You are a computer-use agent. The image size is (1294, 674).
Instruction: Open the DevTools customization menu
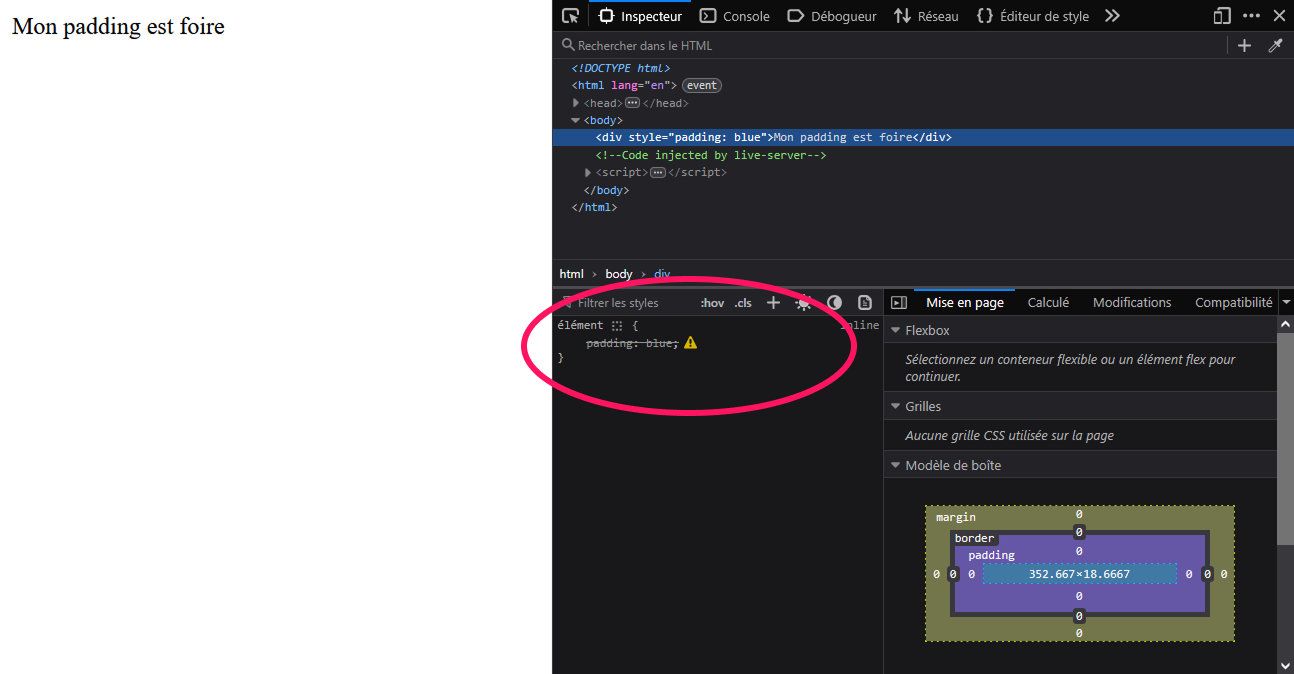click(x=1251, y=16)
